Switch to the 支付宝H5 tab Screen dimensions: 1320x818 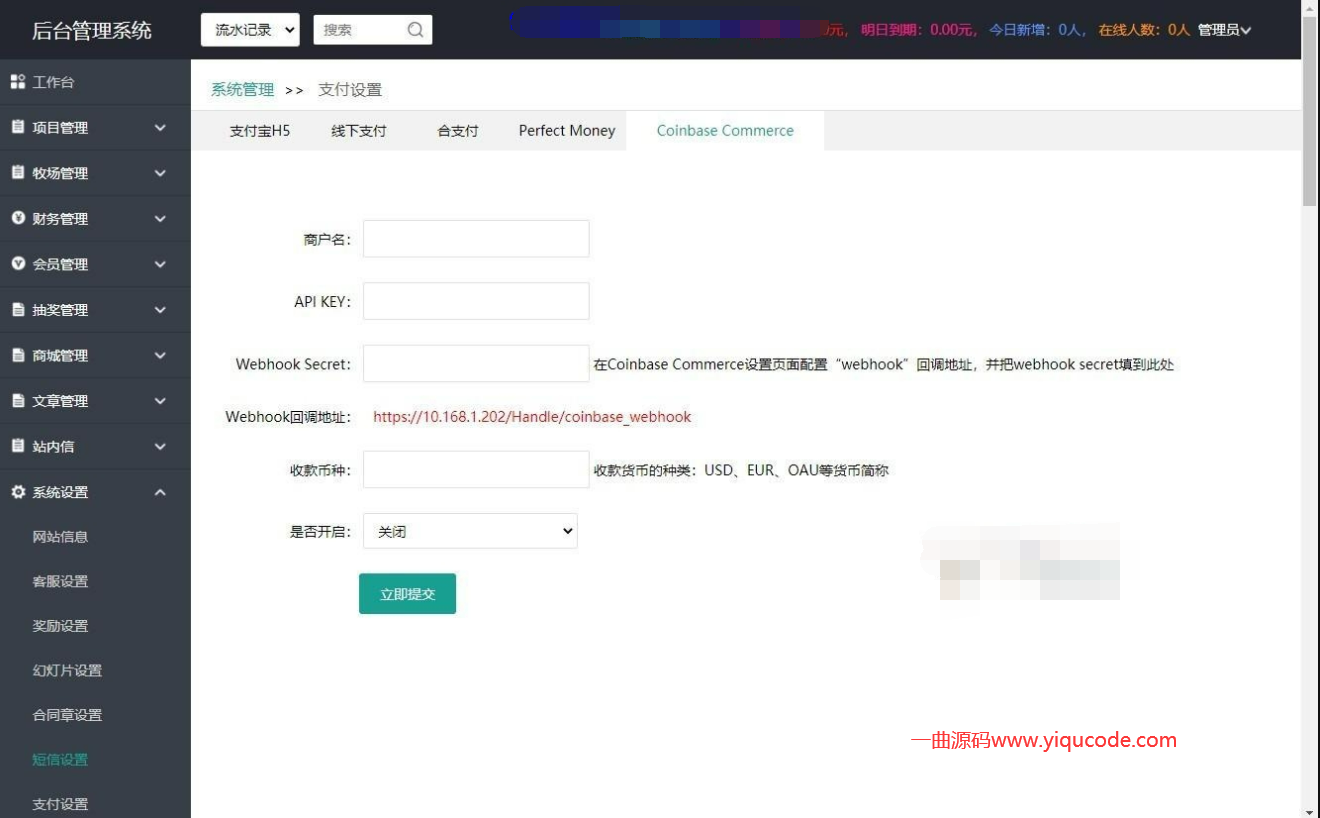pos(260,131)
